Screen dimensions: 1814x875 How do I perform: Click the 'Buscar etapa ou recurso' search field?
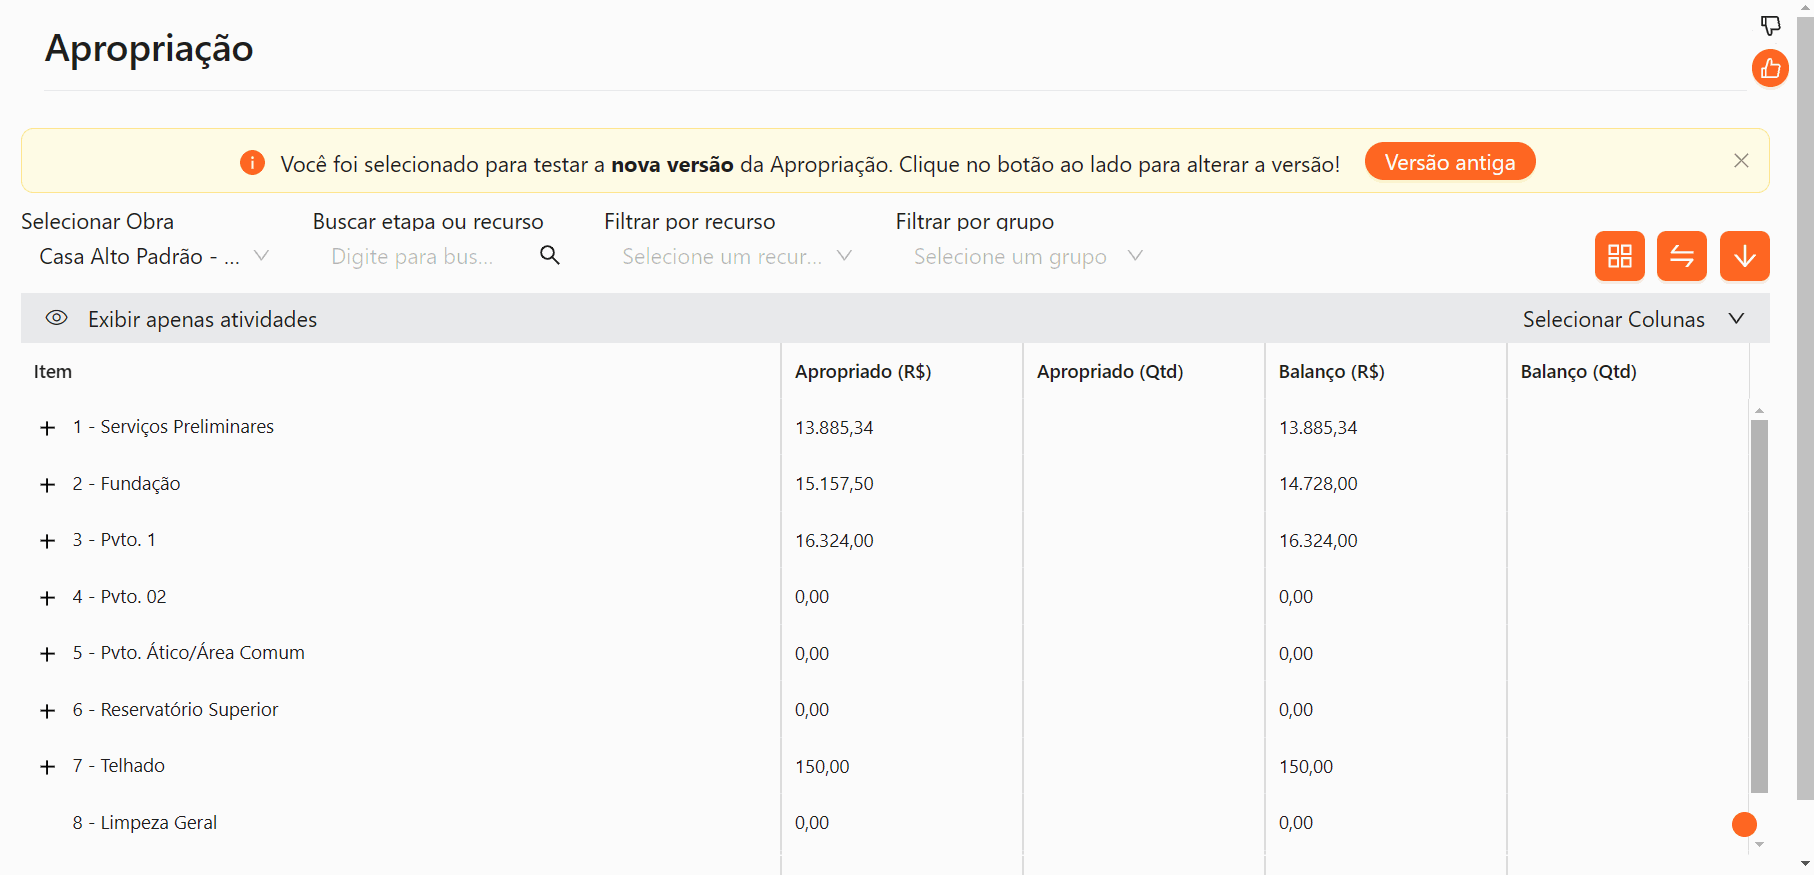[x=420, y=257]
